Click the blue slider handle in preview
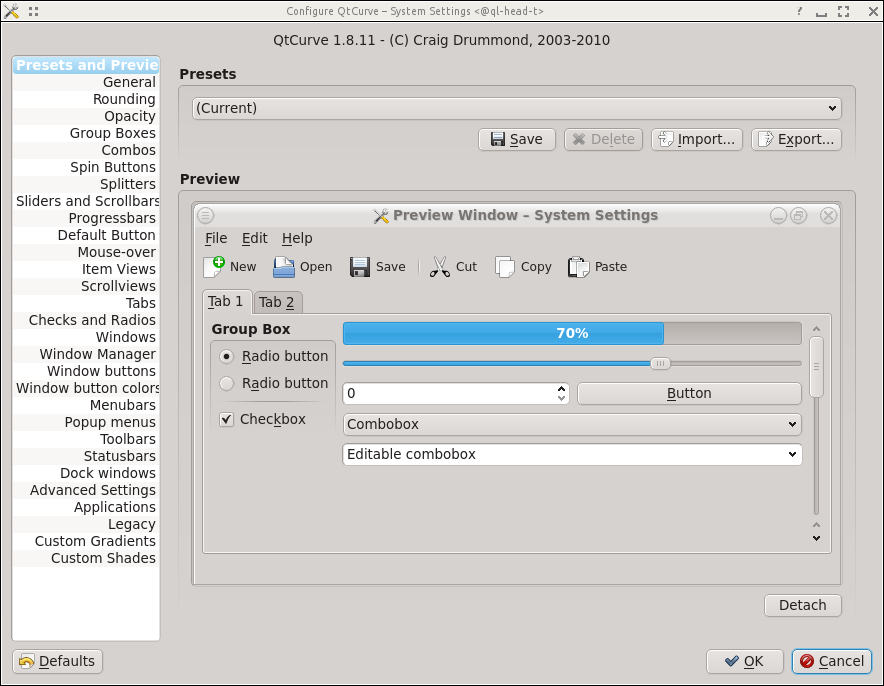Image resolution: width=884 pixels, height=686 pixels. (660, 363)
